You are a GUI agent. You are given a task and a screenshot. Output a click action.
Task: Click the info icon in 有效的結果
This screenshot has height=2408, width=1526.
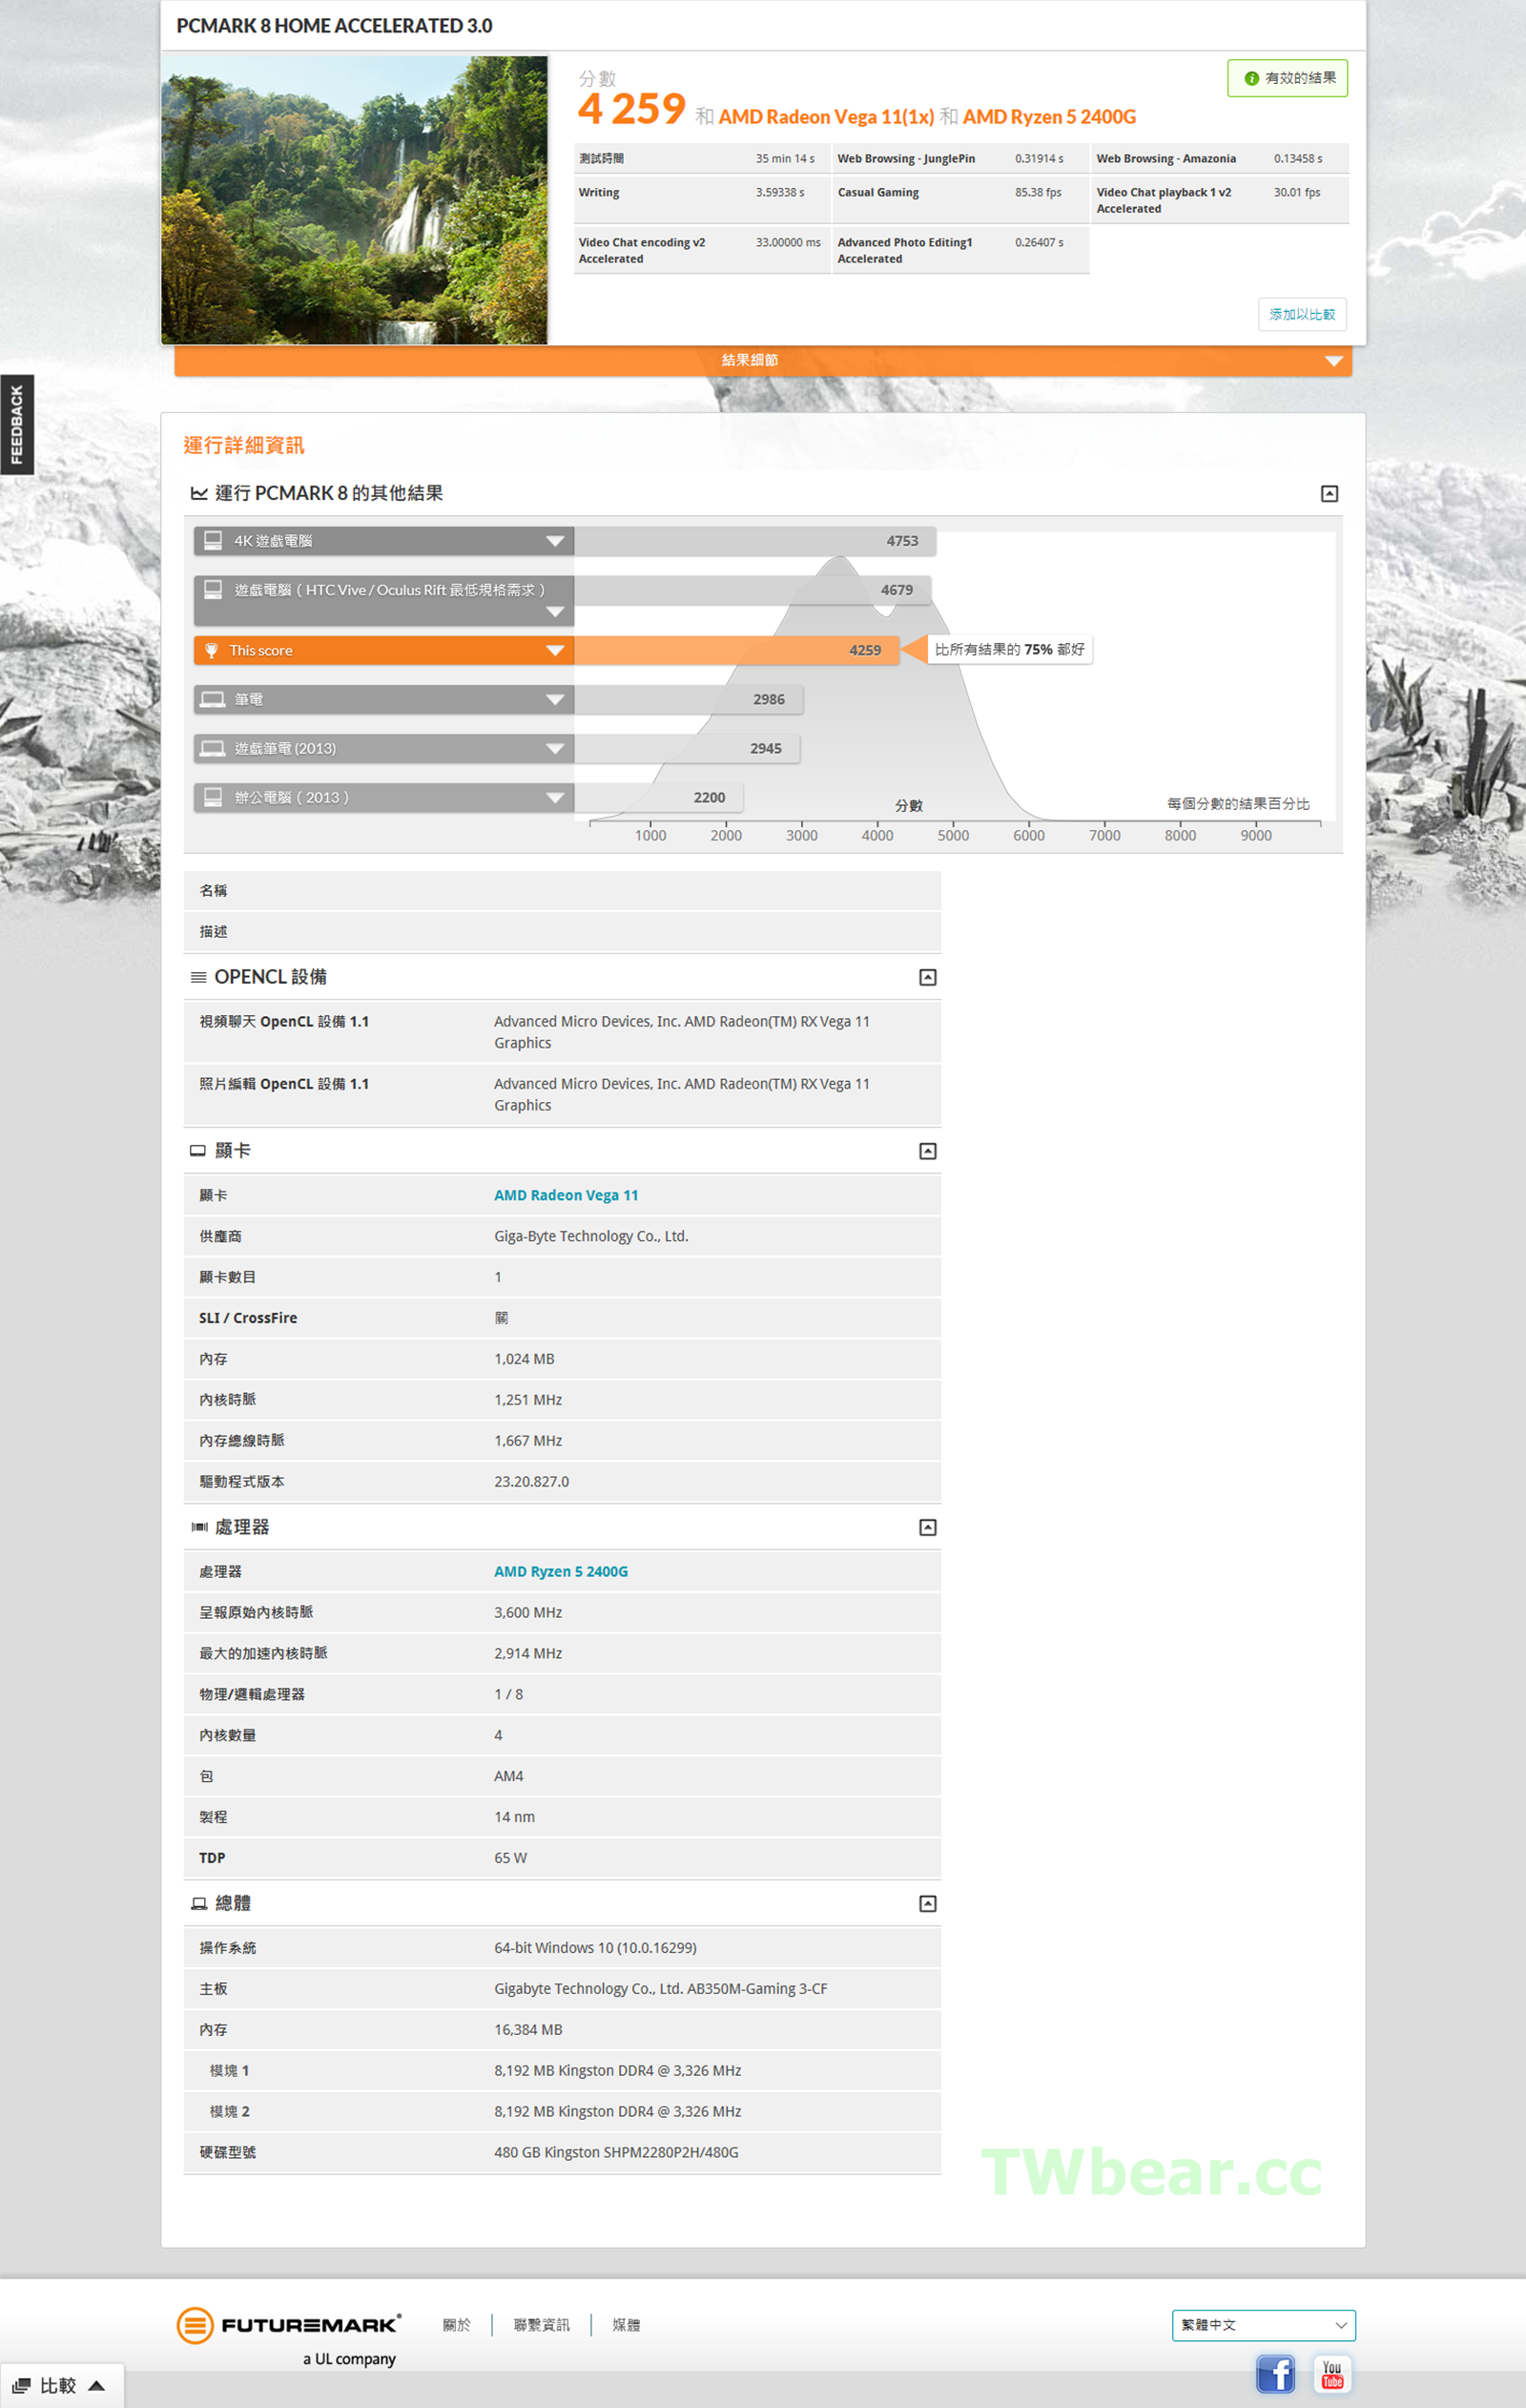click(1251, 78)
